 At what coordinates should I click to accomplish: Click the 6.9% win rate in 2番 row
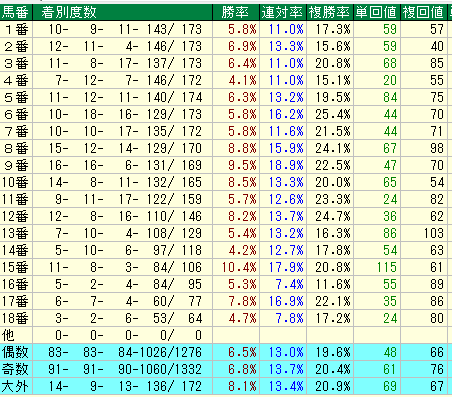click(242, 46)
